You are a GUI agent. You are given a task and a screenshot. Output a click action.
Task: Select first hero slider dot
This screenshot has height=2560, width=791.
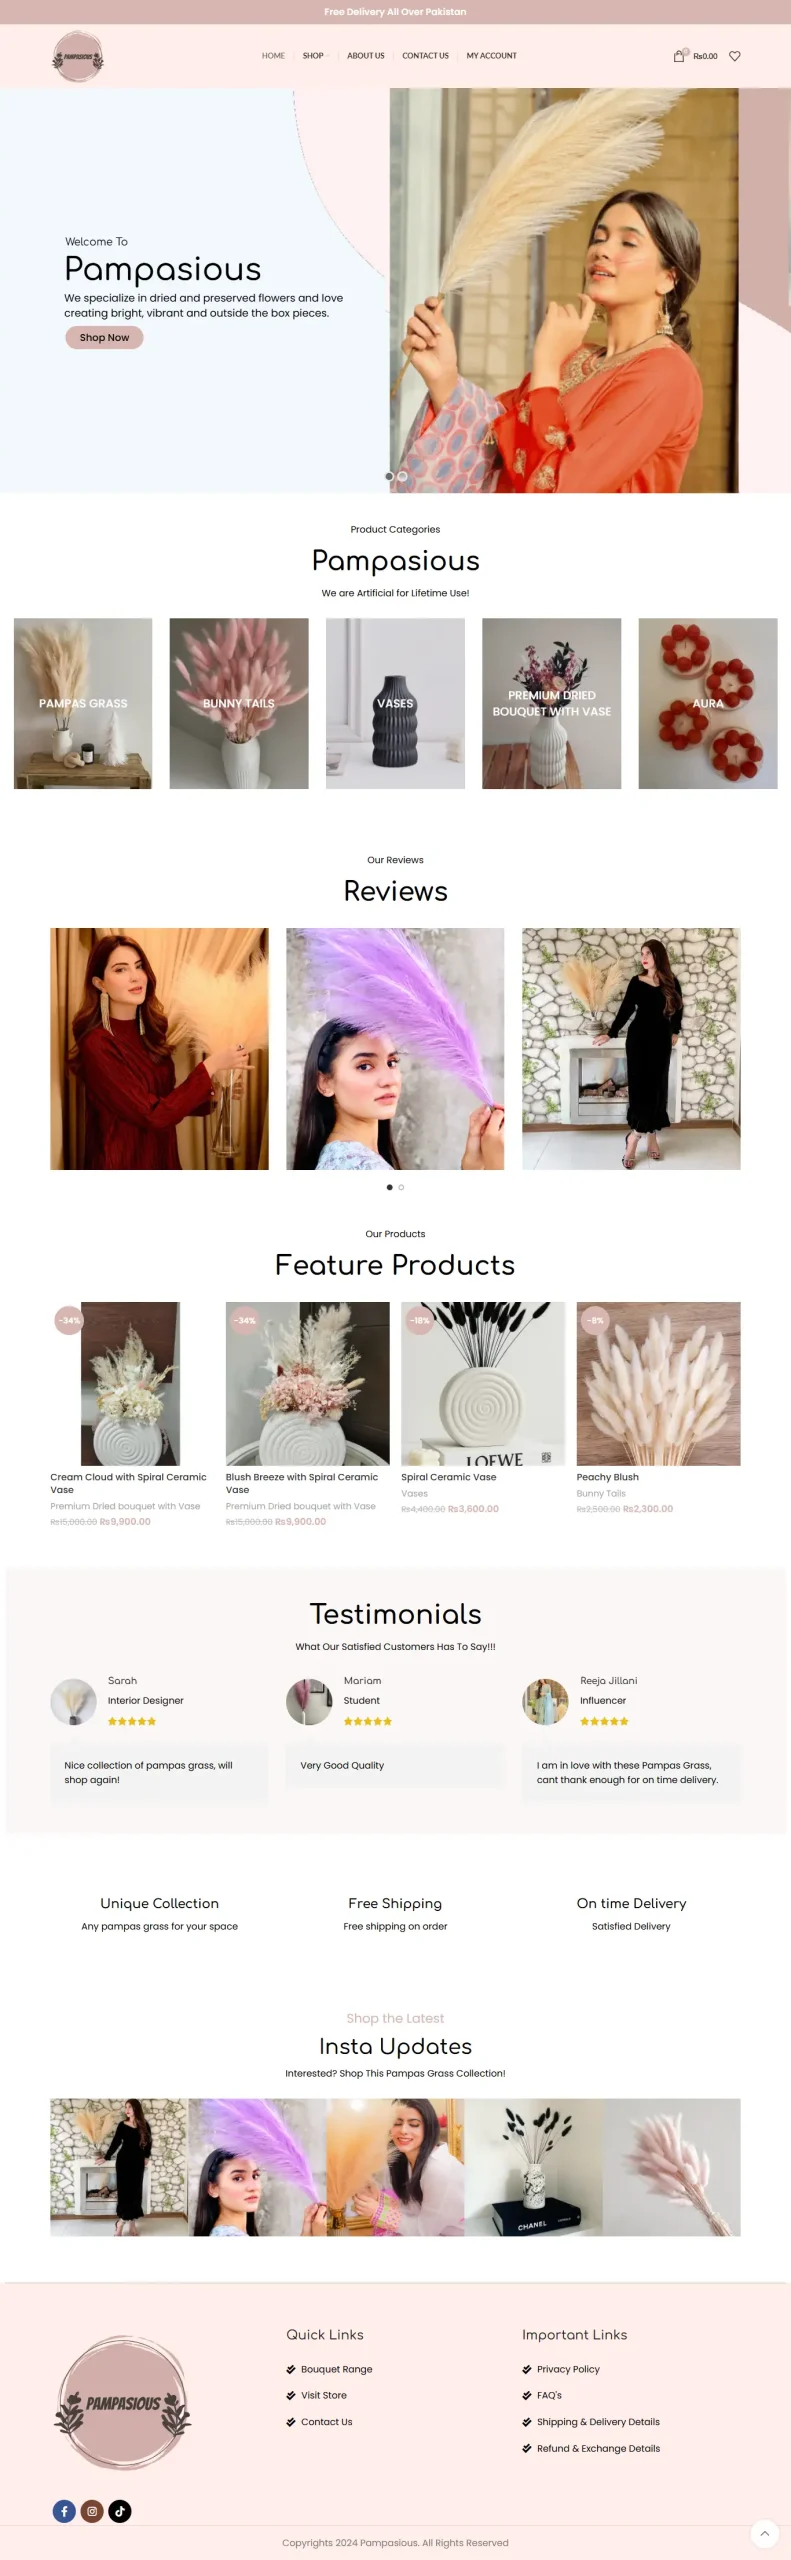pos(389,476)
